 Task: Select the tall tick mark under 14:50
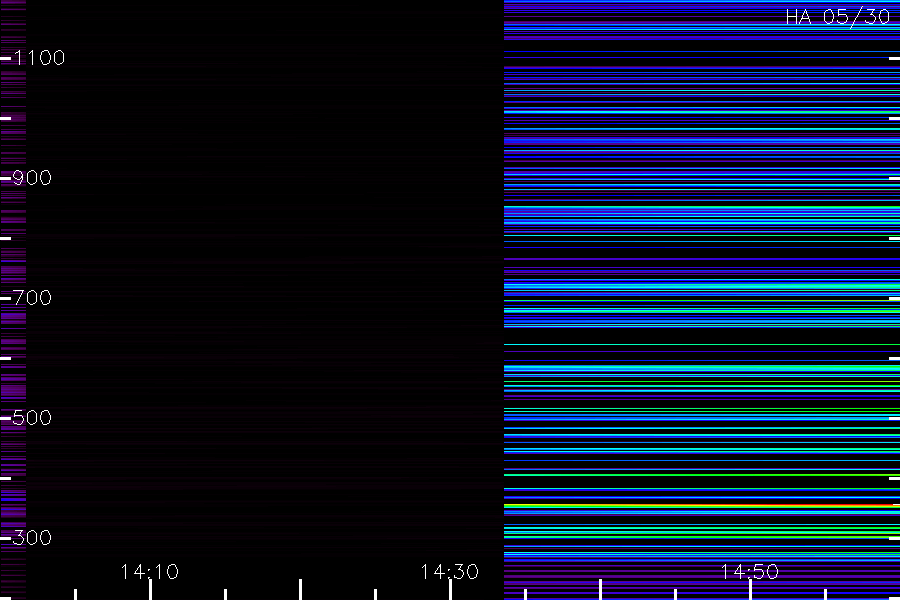pyautogui.click(x=750, y=590)
